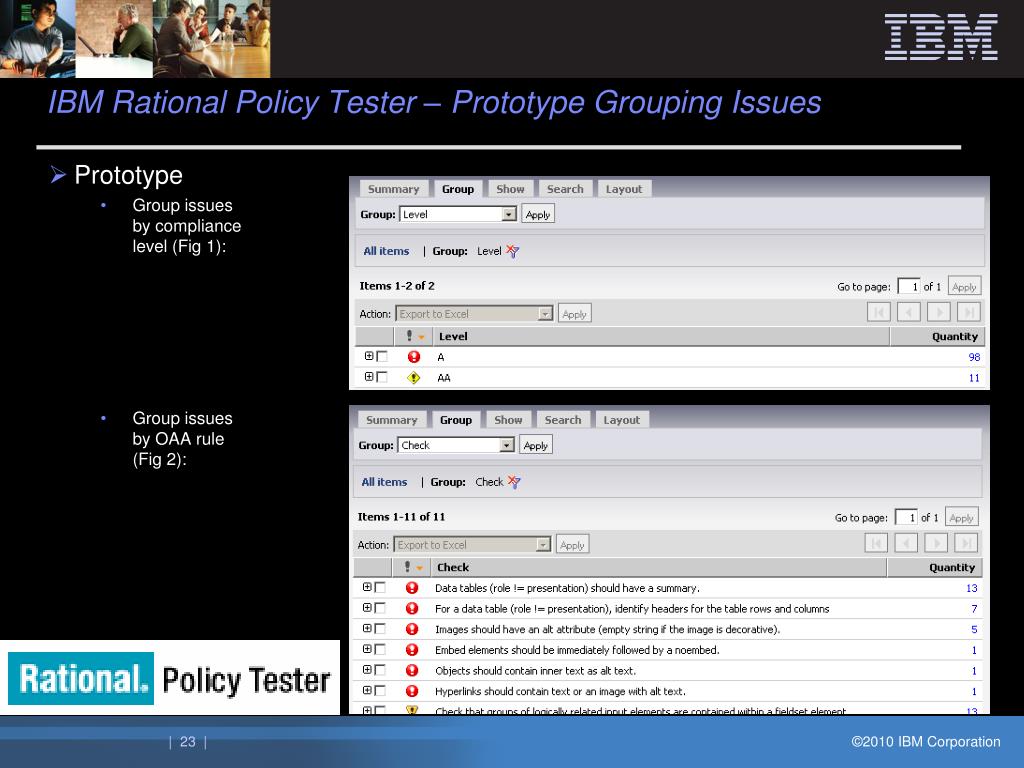Open Action dropdown in the Check panel

[472, 545]
